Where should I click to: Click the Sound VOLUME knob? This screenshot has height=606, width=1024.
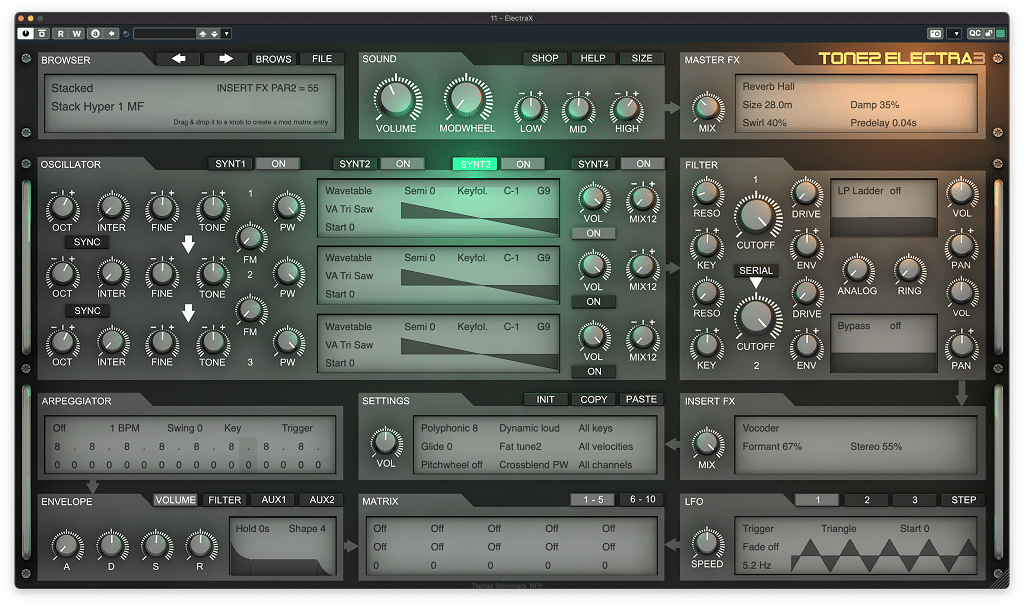396,99
